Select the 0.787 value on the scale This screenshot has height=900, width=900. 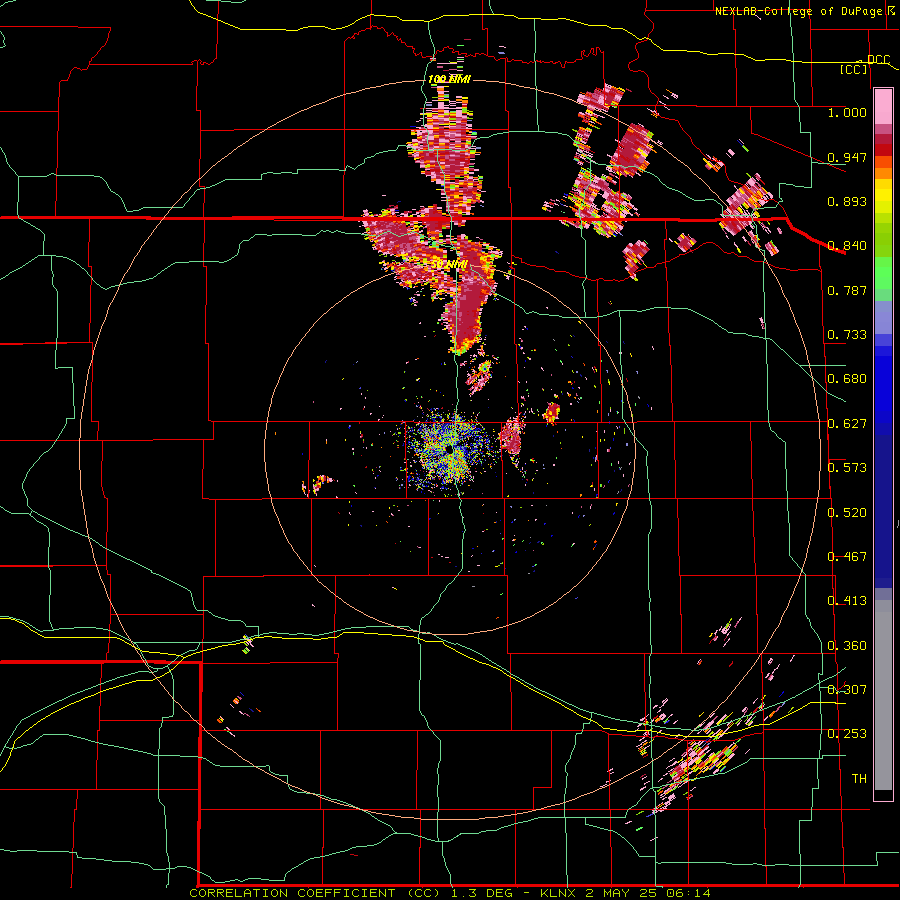pyautogui.click(x=847, y=290)
